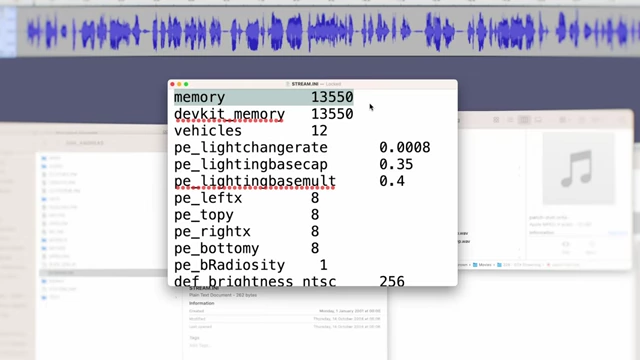Click the 'vehicles' key text
The width and height of the screenshot is (640, 360).
[208, 131]
